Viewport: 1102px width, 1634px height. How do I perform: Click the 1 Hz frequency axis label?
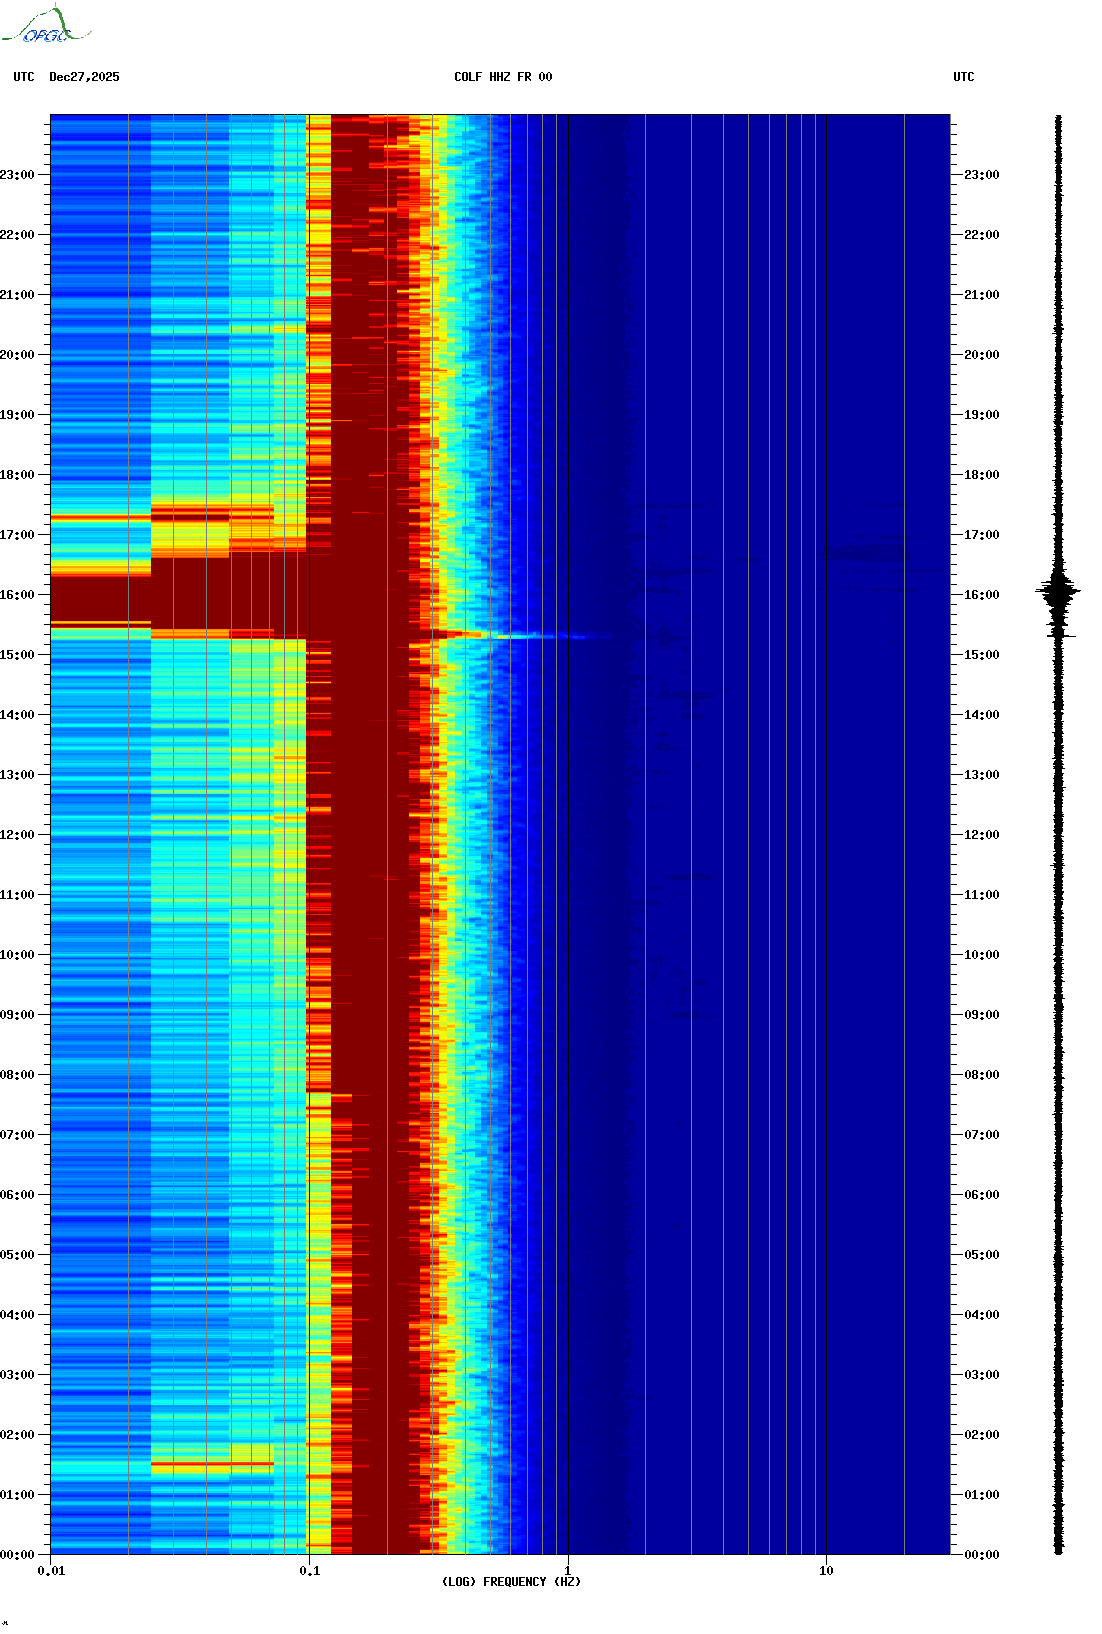point(568,1571)
